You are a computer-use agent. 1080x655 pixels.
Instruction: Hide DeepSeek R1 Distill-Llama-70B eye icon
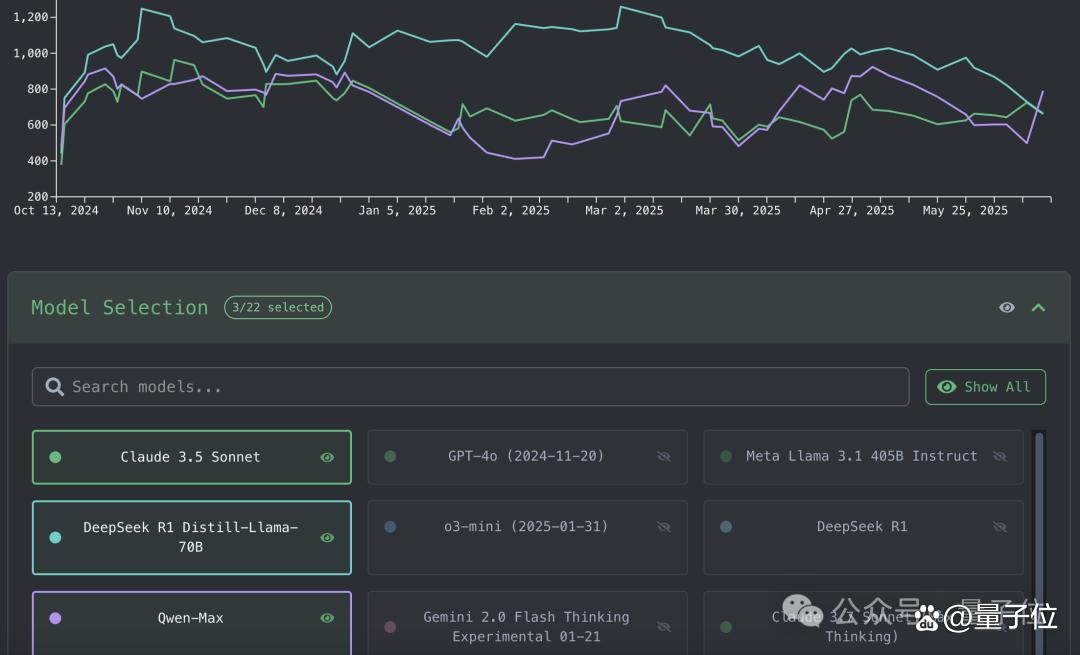click(x=327, y=537)
